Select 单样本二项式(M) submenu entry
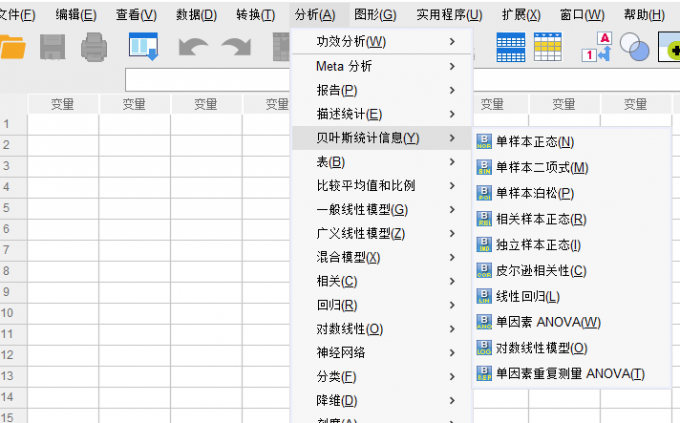Screen dimensions: 680x423 571,167
